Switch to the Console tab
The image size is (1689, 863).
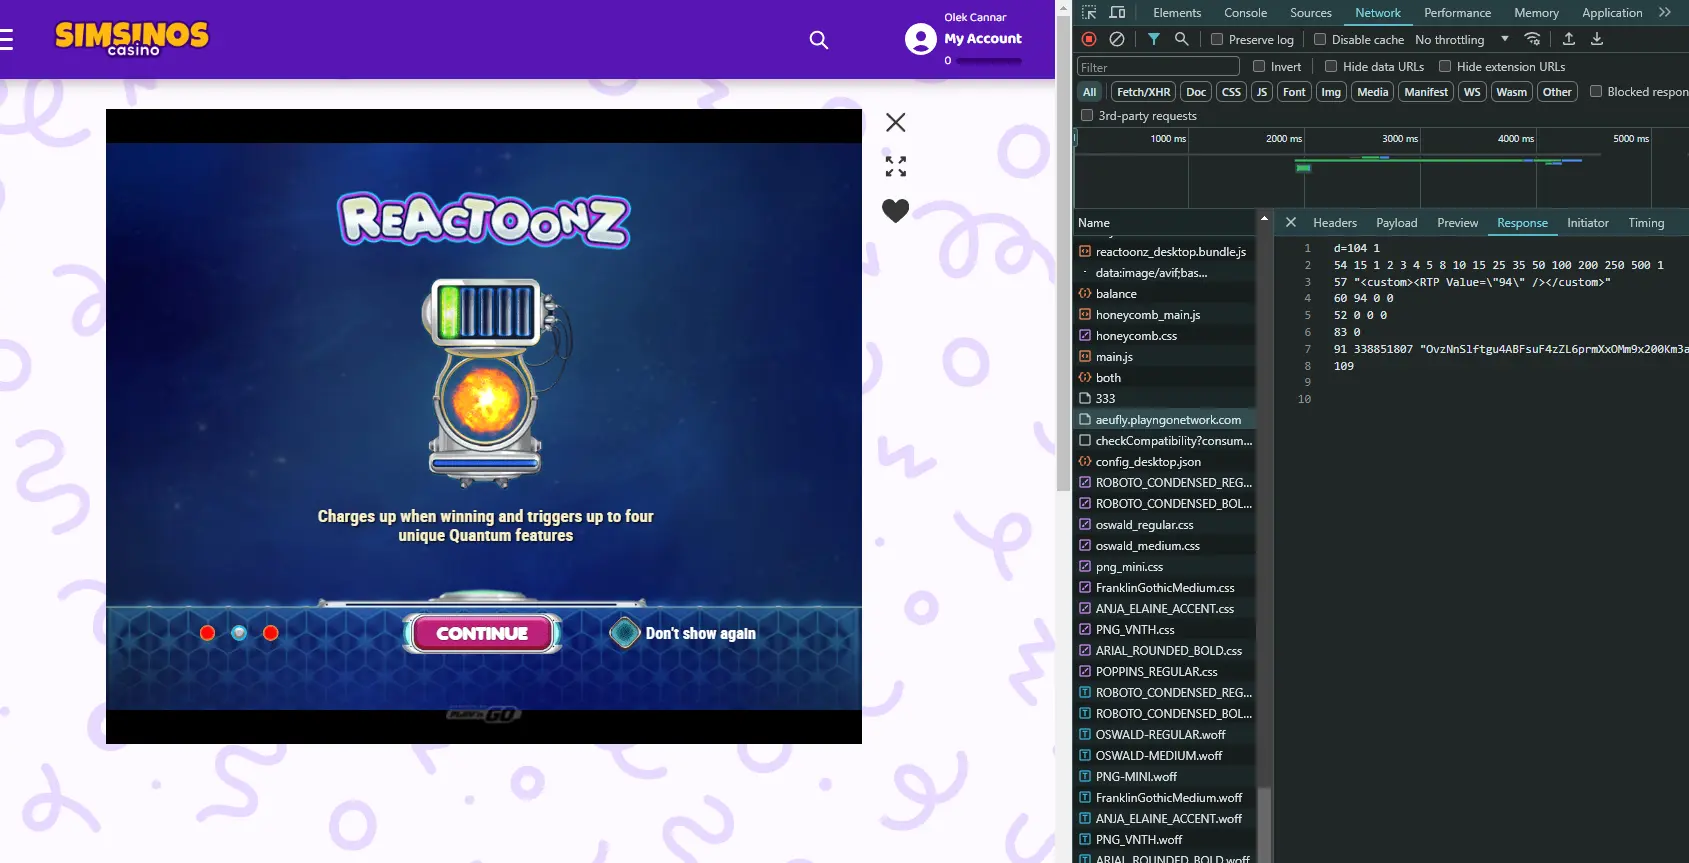tap(1245, 13)
